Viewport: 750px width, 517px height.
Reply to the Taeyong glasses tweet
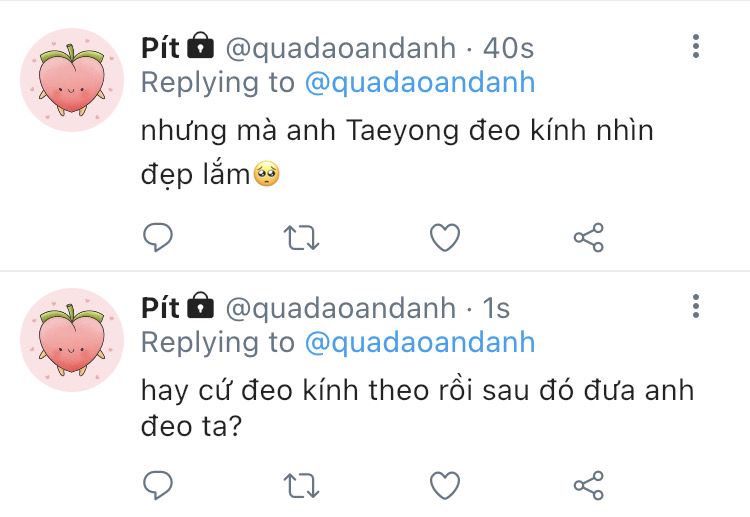(158, 237)
